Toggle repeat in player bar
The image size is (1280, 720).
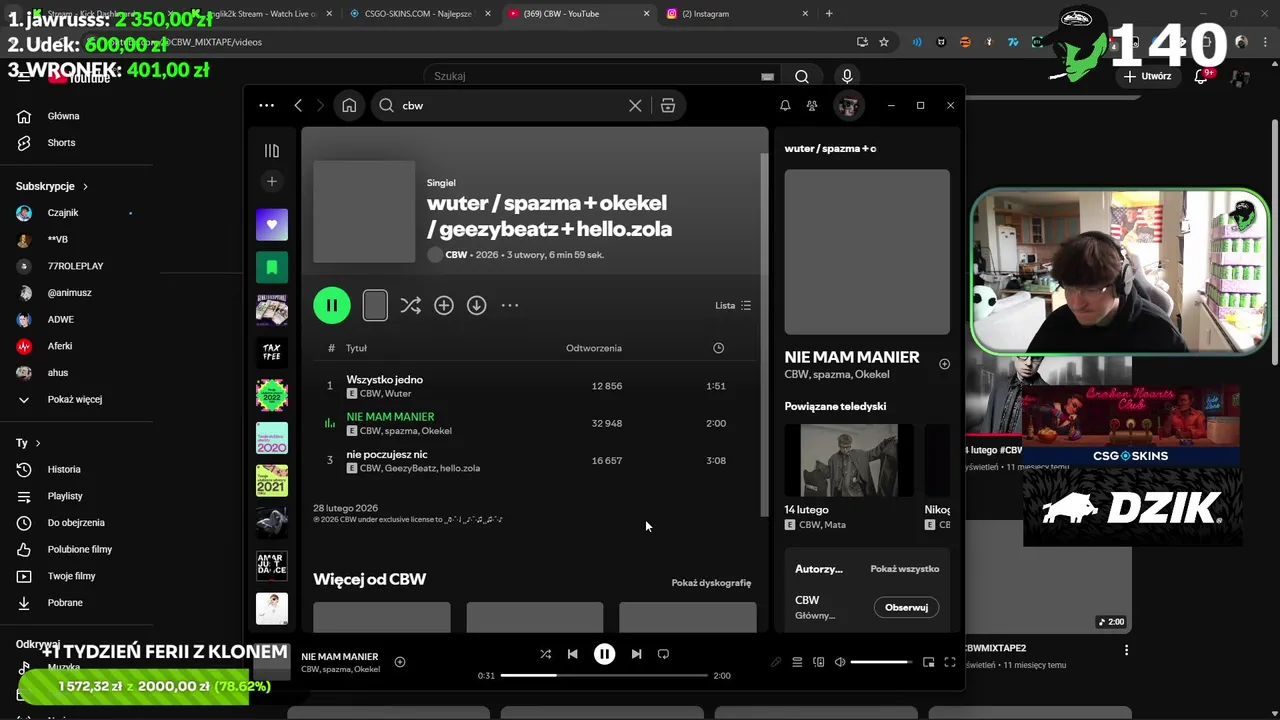[x=663, y=654]
